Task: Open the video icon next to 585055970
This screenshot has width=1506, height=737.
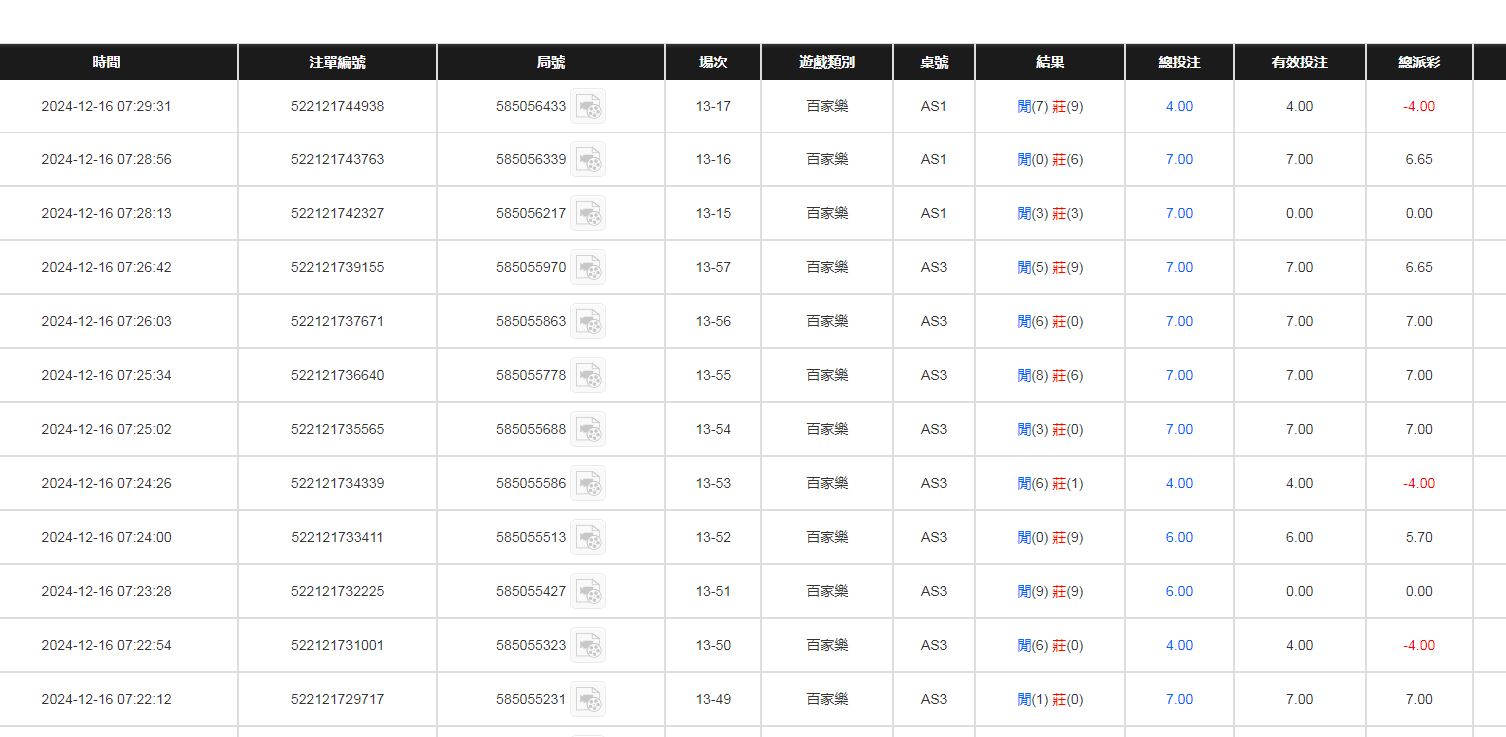Action: point(588,268)
